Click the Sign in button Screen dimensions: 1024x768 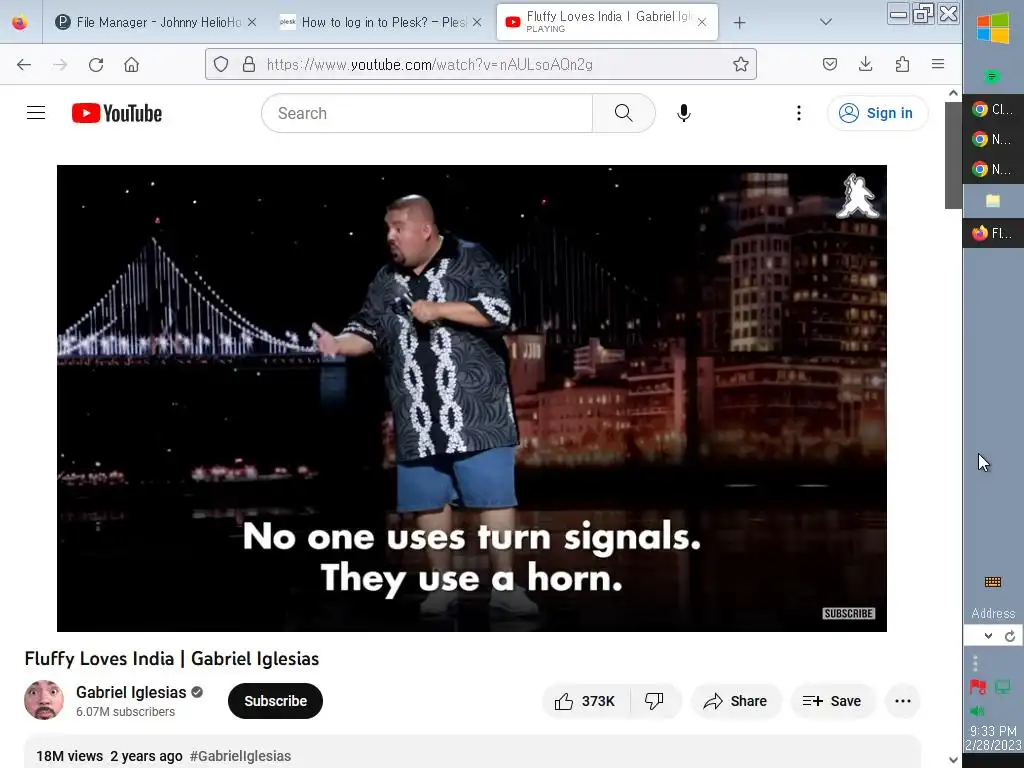pyautogui.click(x=876, y=113)
